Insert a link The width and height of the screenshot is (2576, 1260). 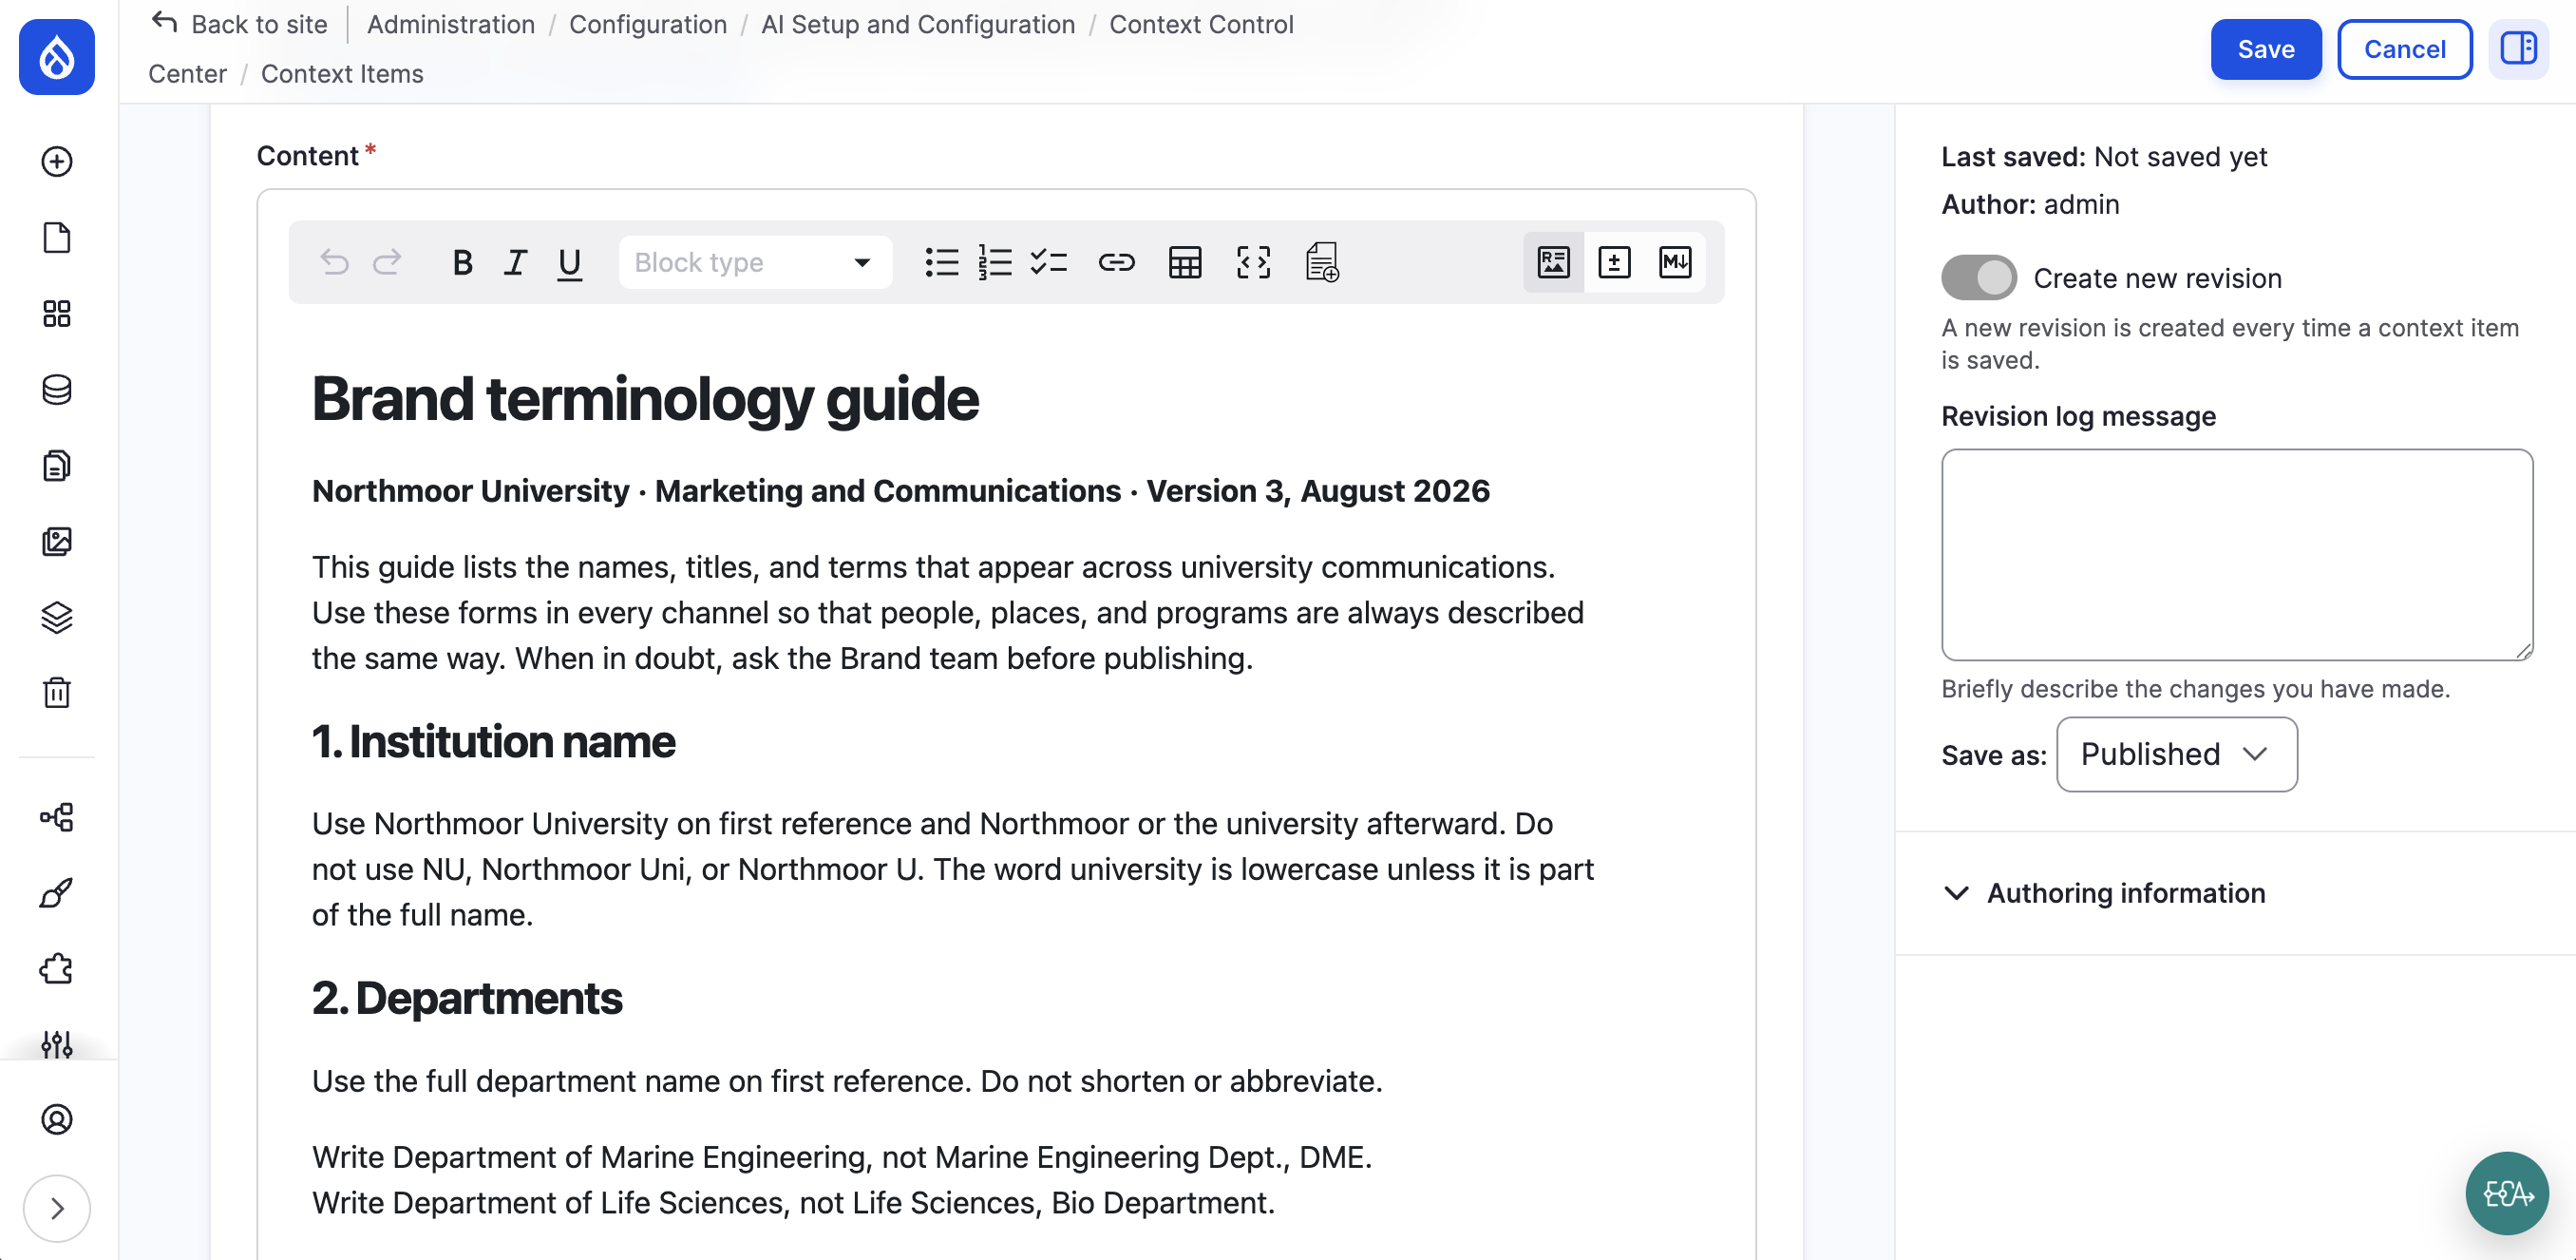click(1116, 262)
